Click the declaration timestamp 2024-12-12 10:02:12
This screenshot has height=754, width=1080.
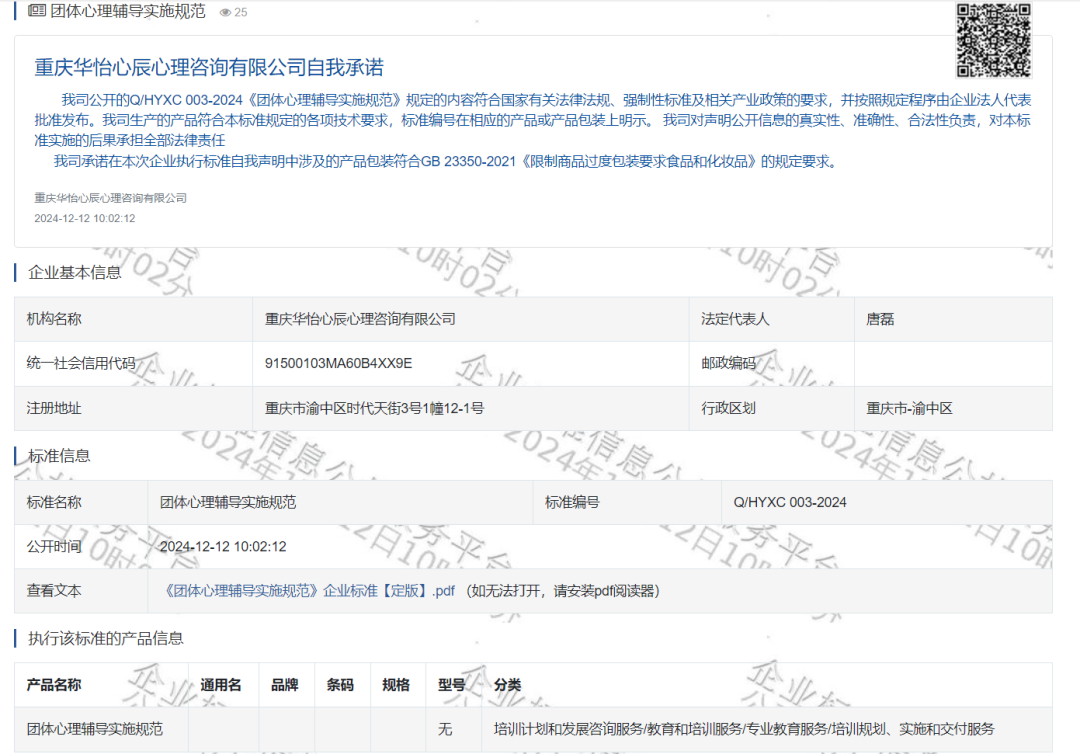pos(85,218)
